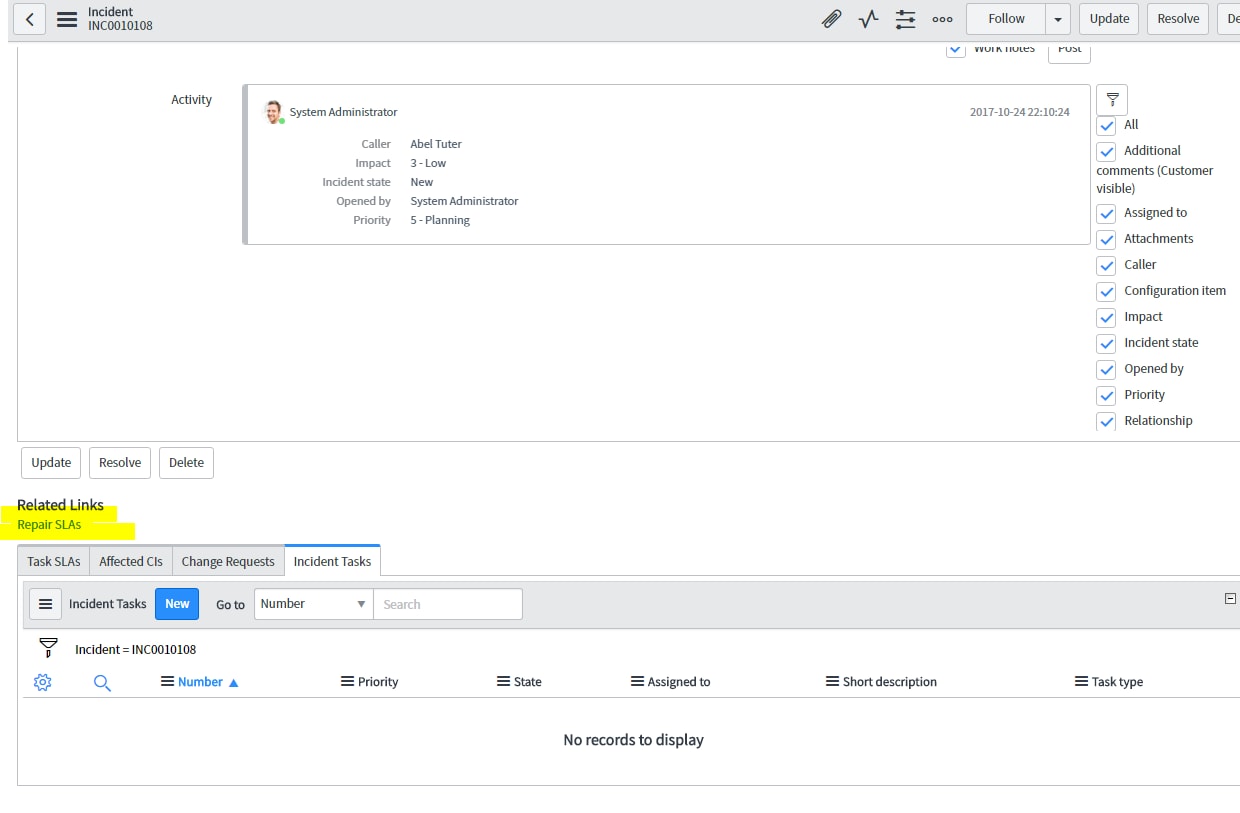
Task: Toggle Attachments filter checkbox
Action: pos(1106,240)
